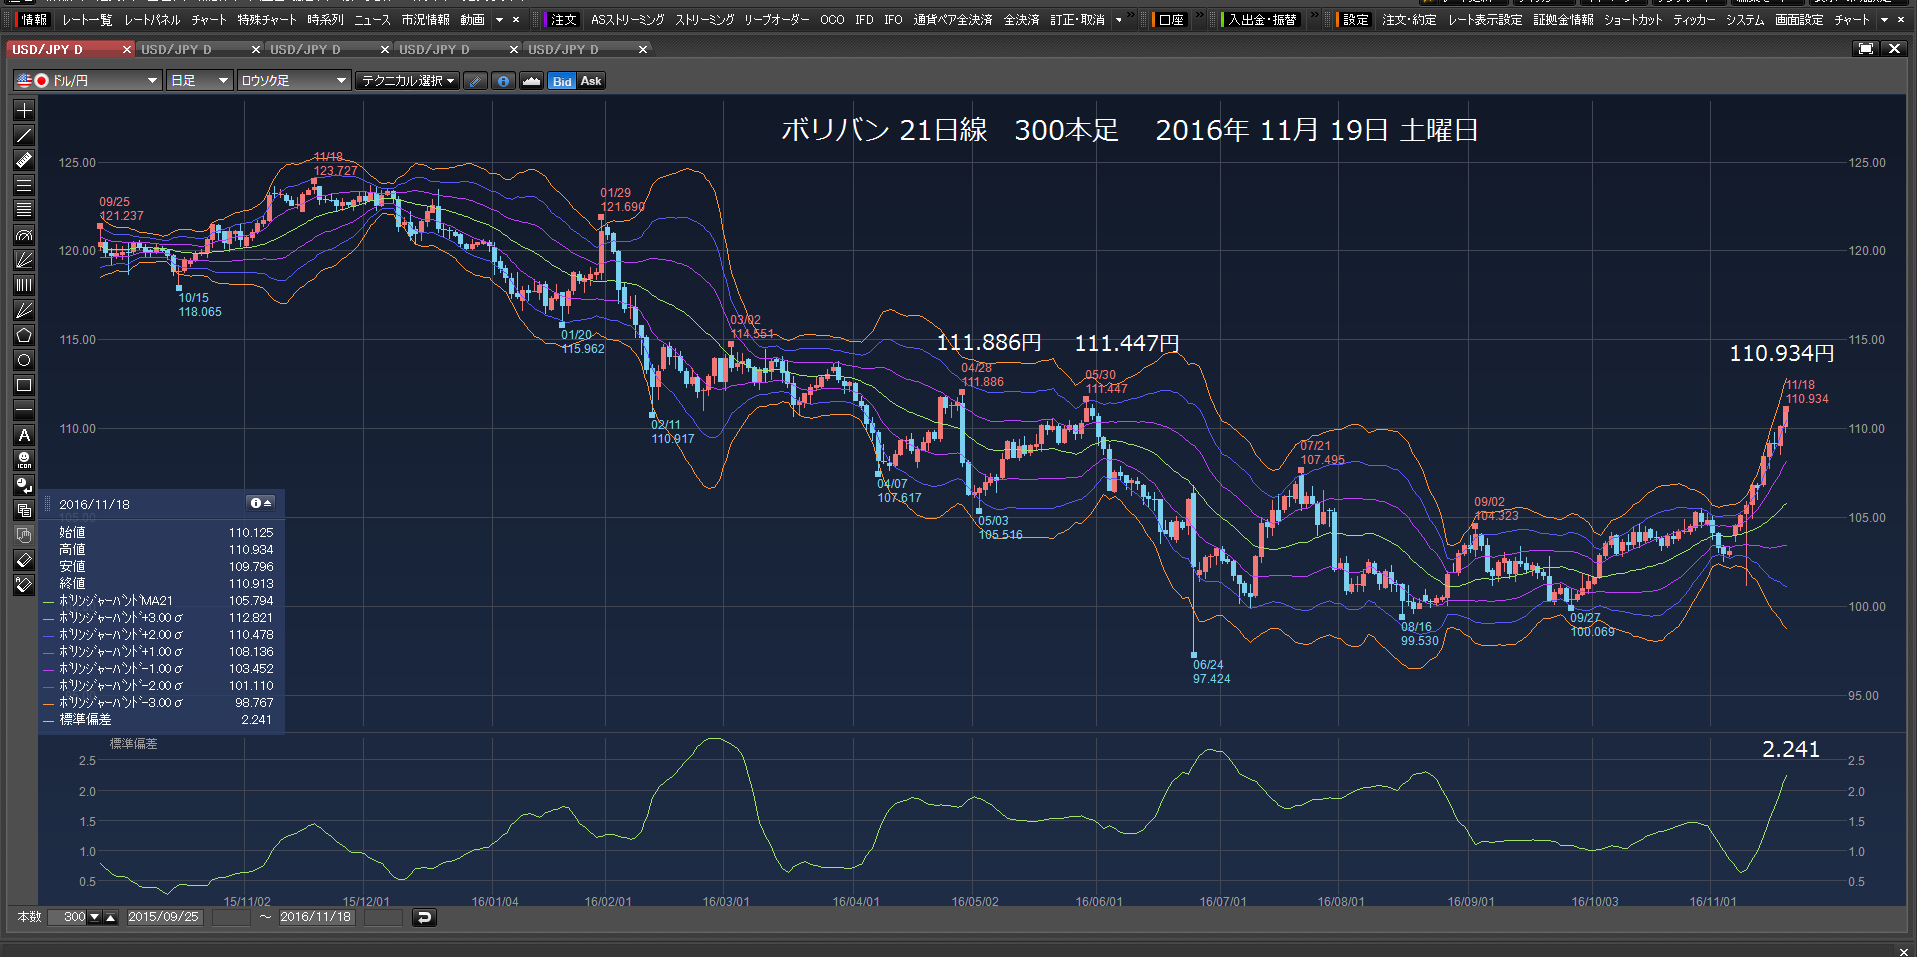This screenshot has height=957, width=1917.
Task: Open the テクニカル選択 dropdown
Action: point(408,81)
